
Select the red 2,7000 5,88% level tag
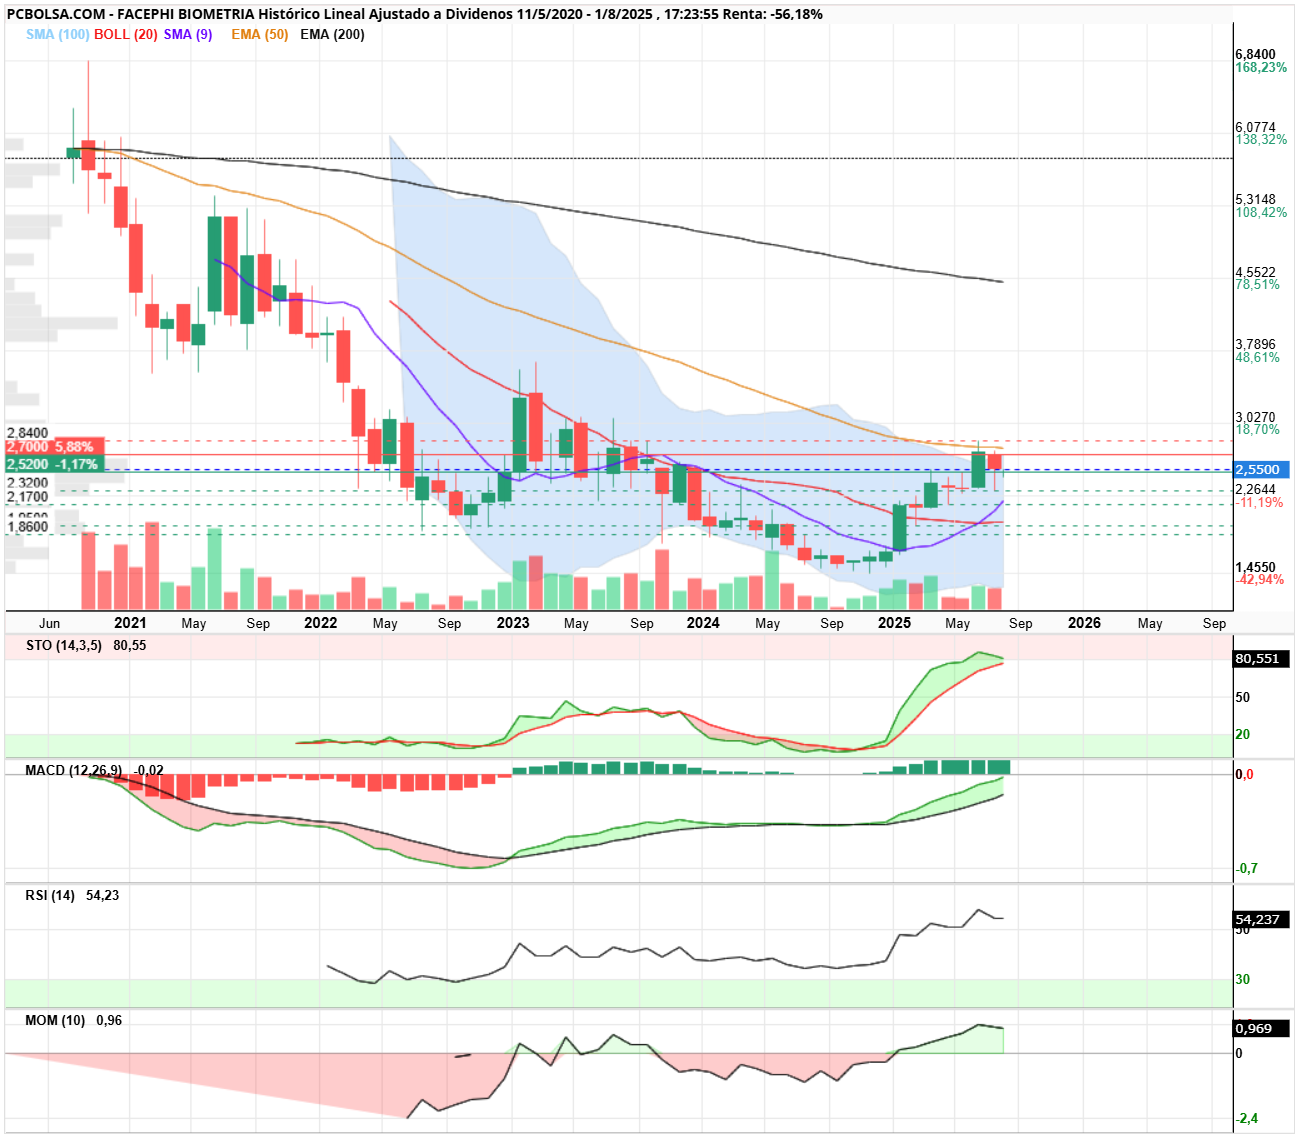tap(53, 447)
